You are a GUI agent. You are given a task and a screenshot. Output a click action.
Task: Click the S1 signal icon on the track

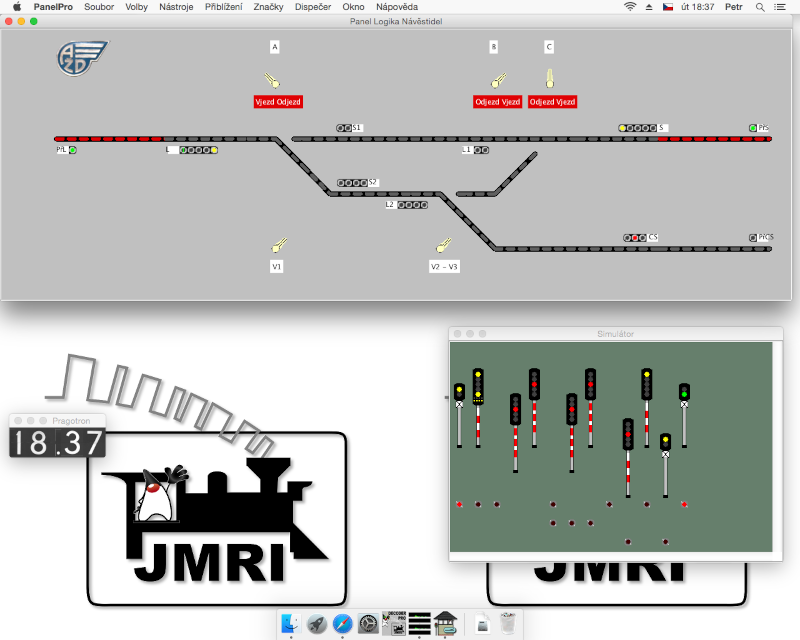(x=345, y=128)
